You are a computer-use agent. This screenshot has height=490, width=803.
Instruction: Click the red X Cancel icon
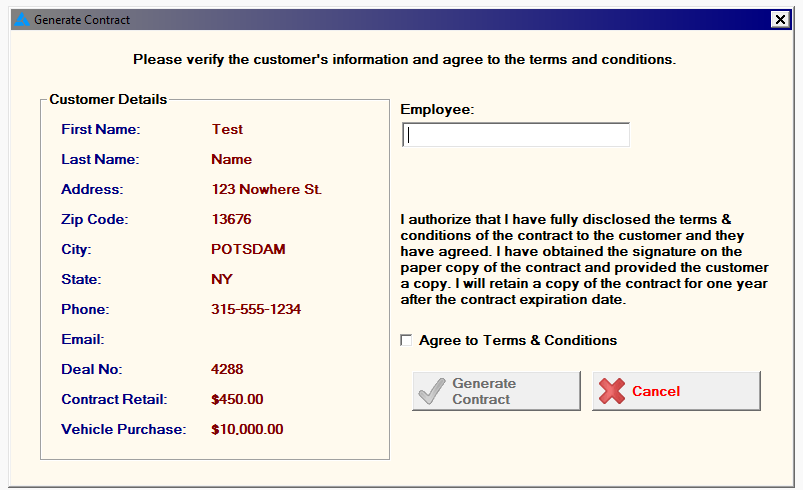[x=612, y=391]
